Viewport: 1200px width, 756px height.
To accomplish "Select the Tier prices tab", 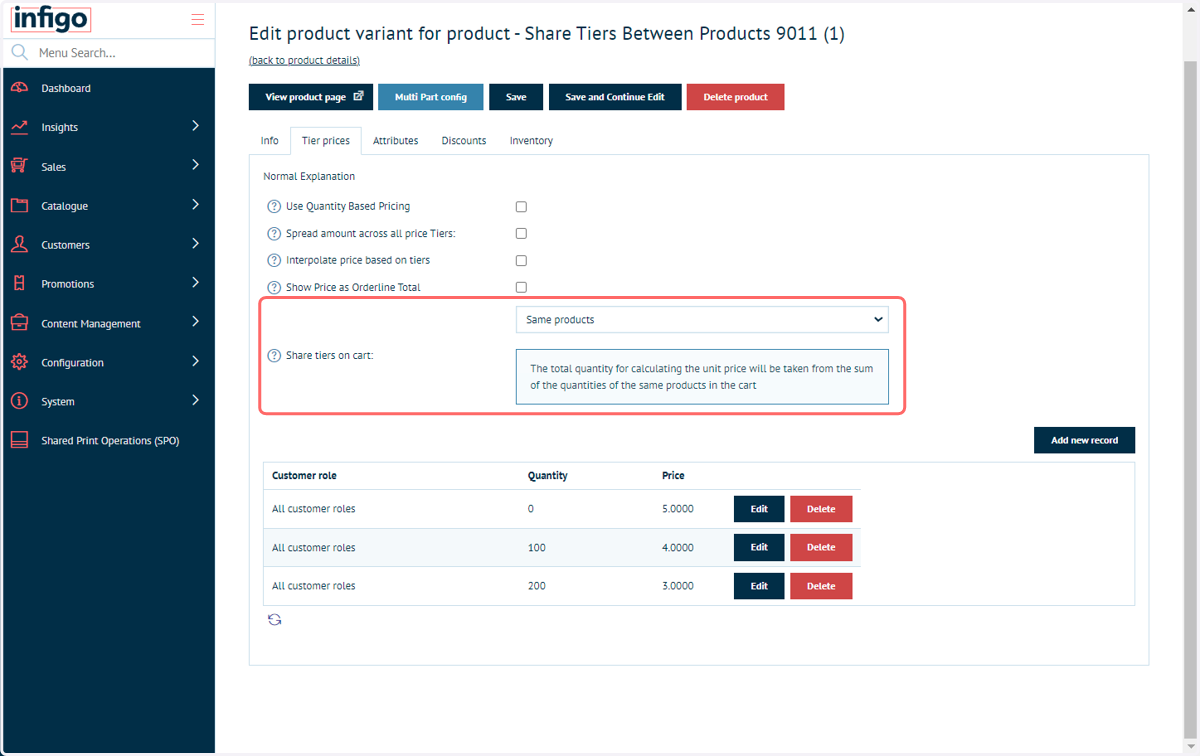I will tap(326, 141).
